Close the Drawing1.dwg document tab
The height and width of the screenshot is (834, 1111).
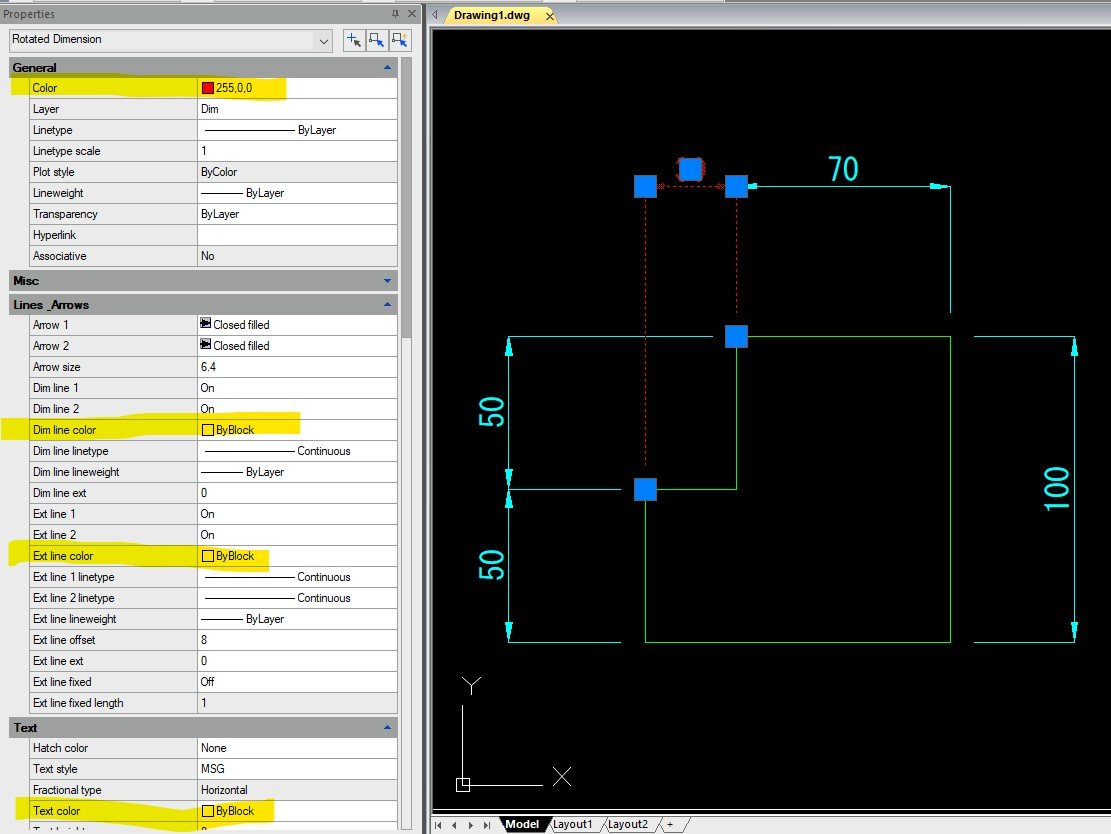550,16
